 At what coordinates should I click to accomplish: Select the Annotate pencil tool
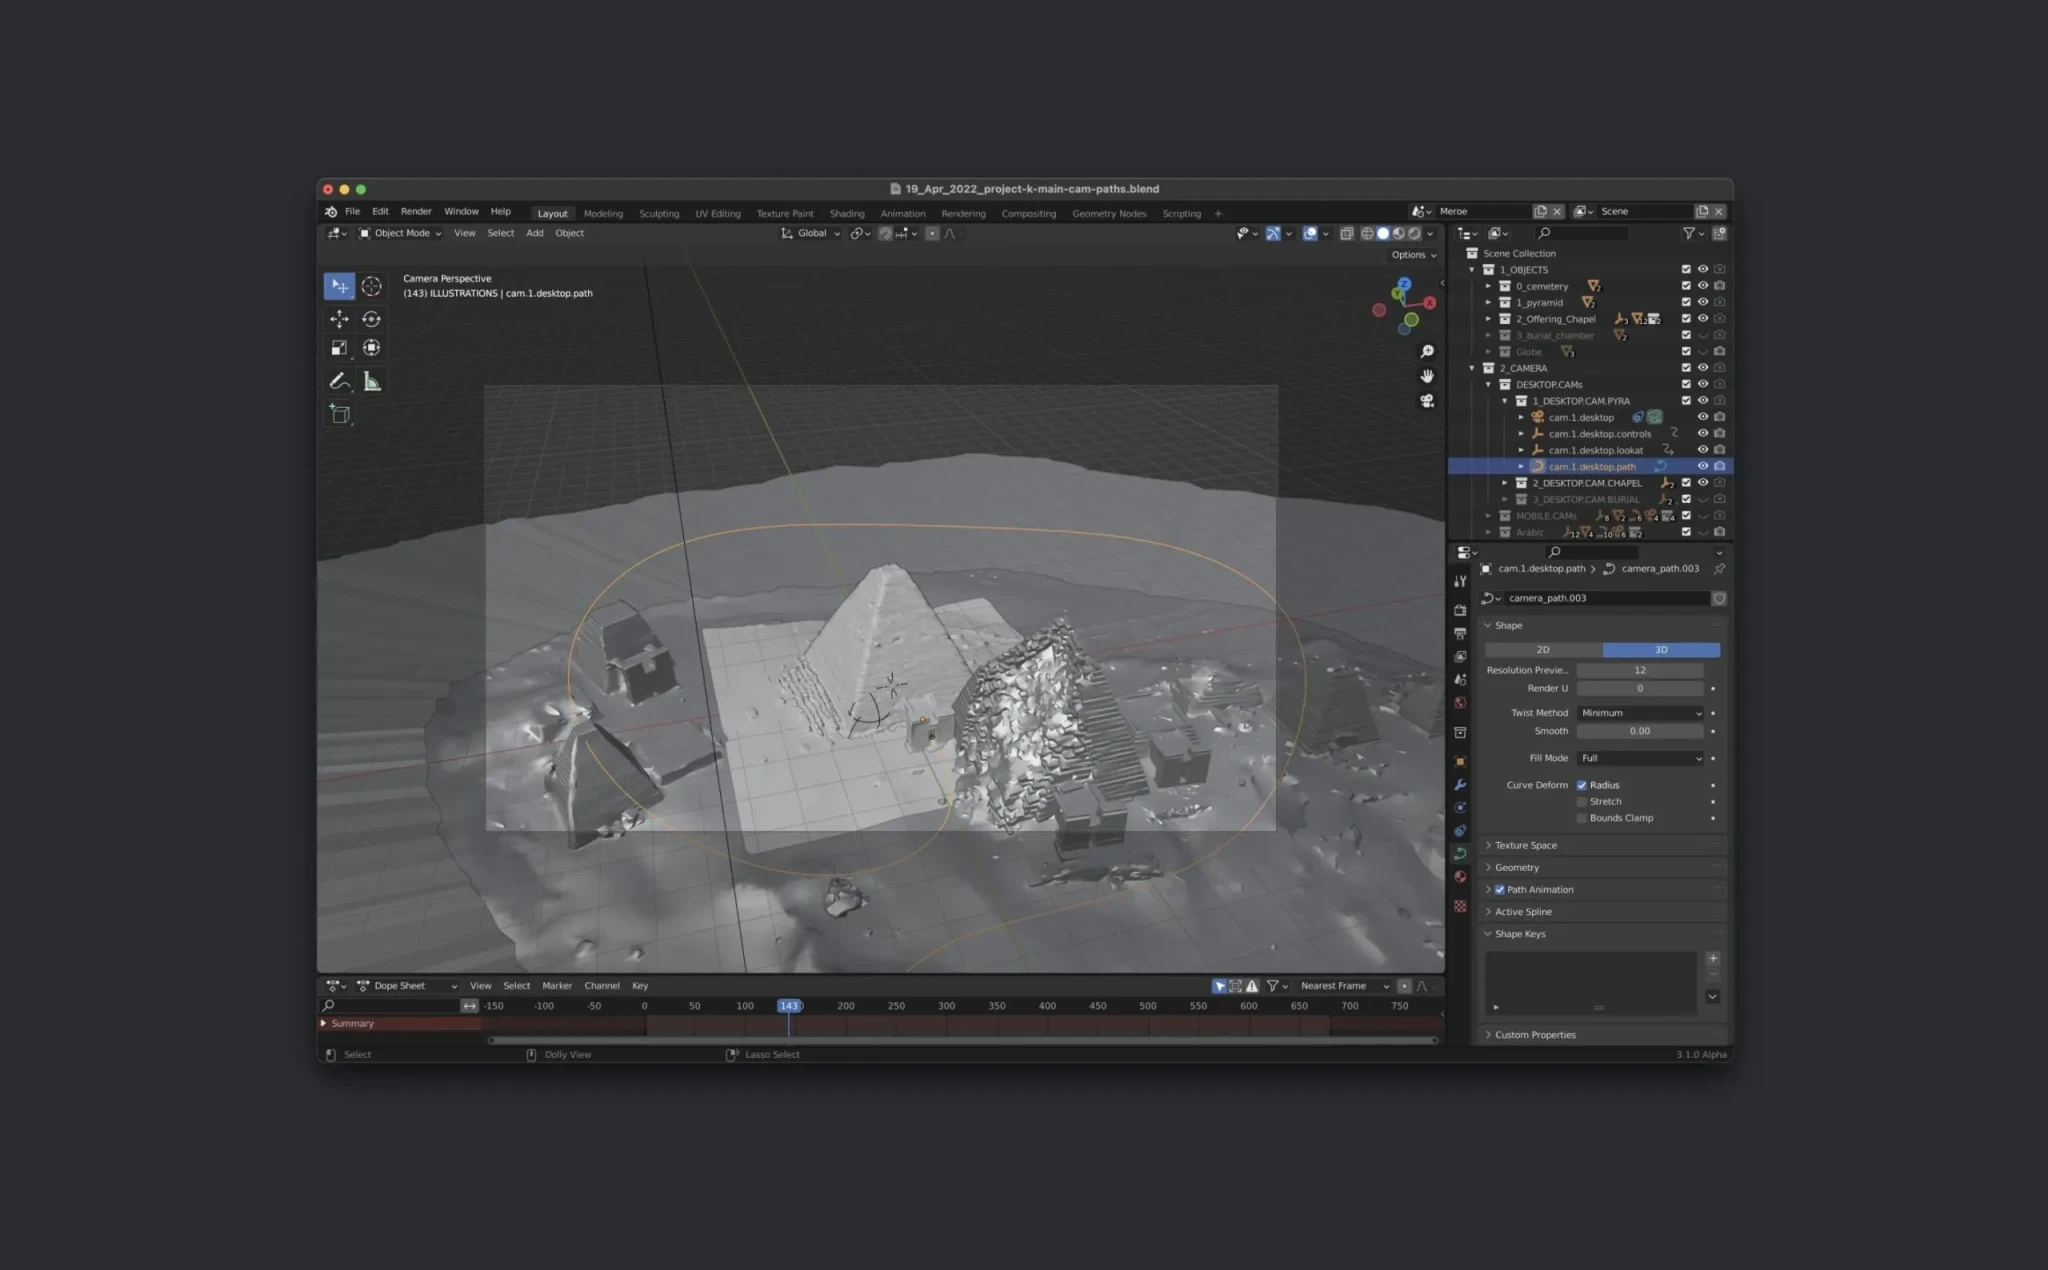coord(339,381)
